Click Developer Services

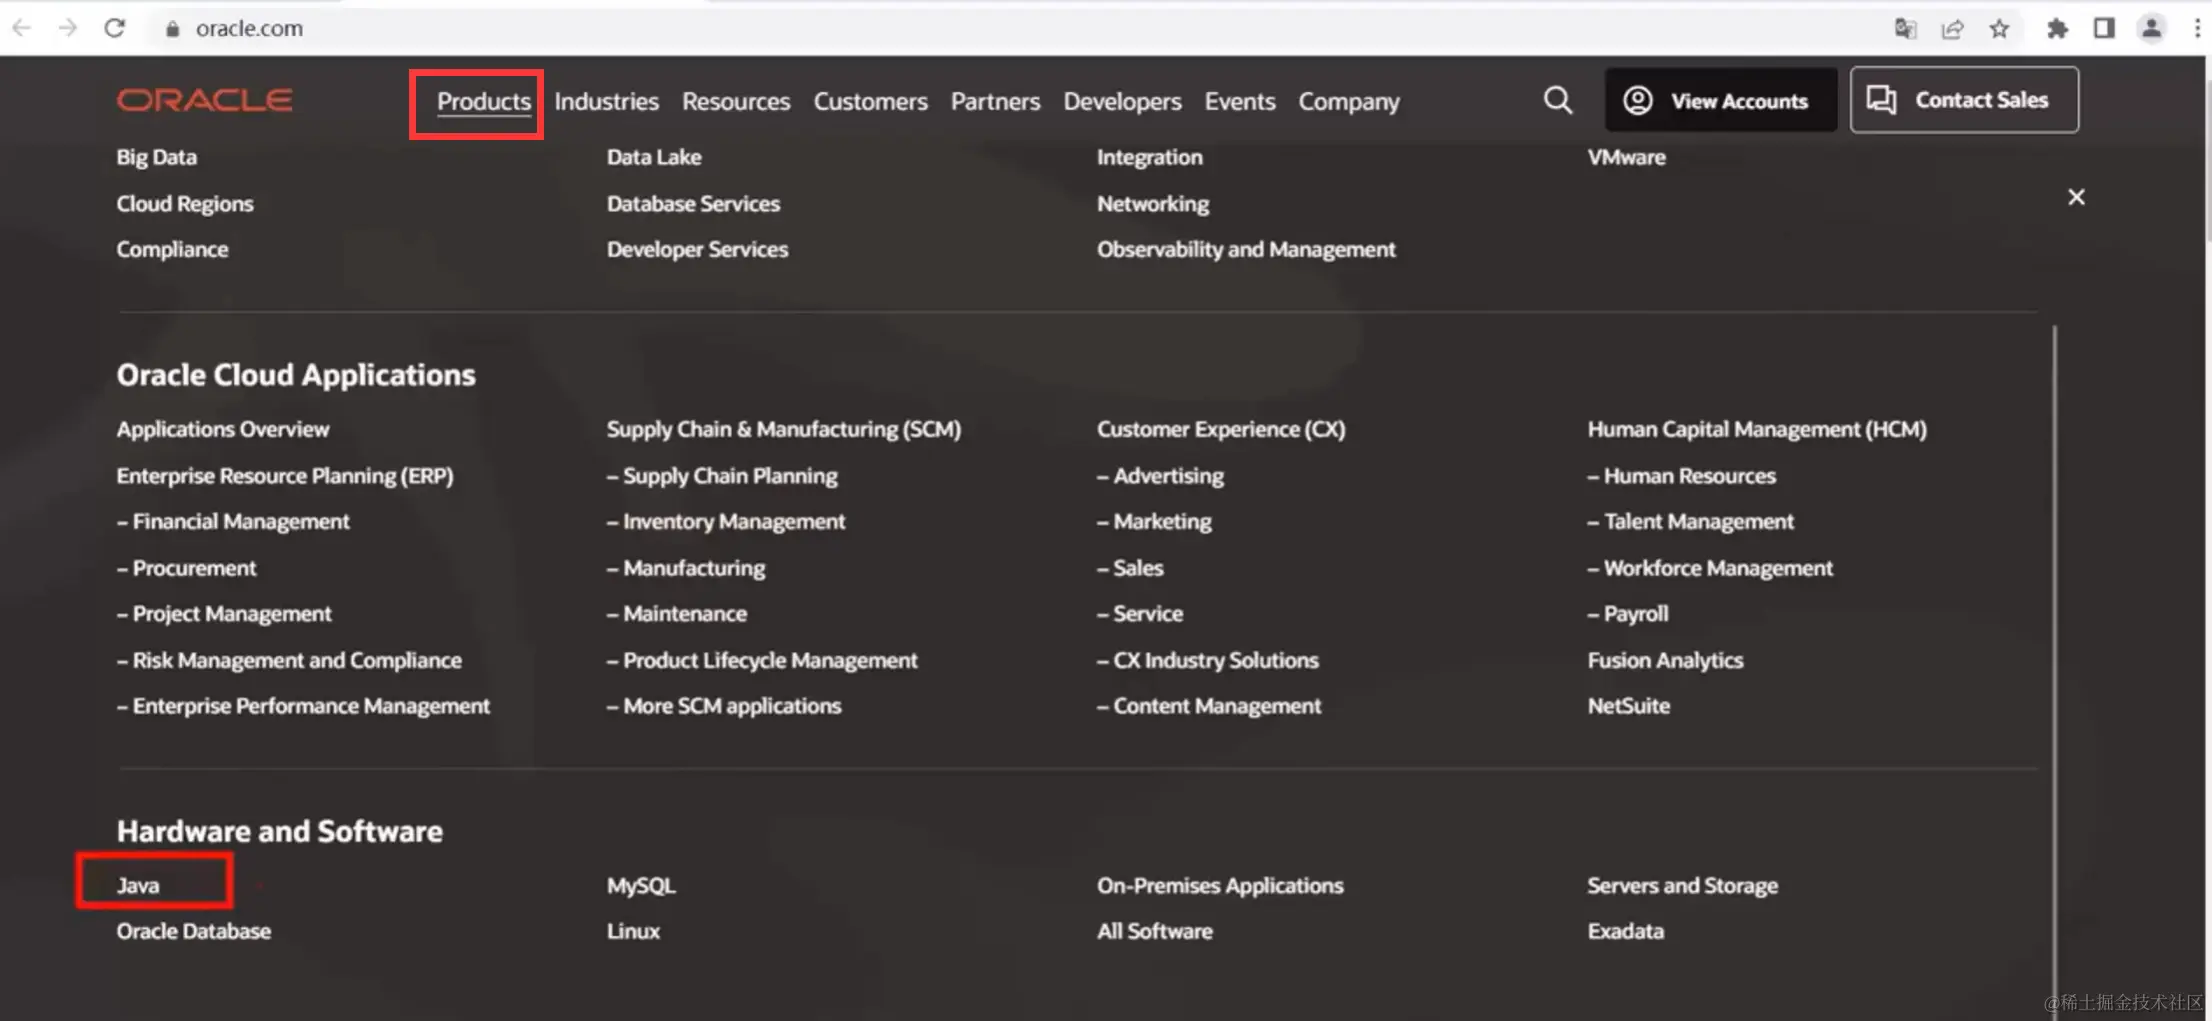(697, 249)
